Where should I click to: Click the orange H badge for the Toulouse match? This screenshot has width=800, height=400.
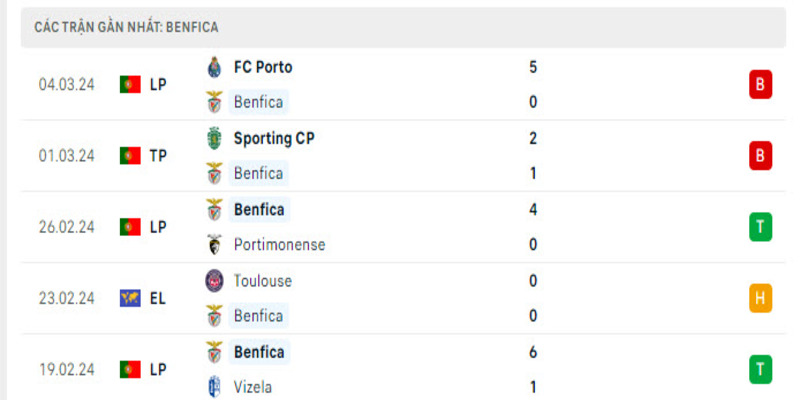(760, 298)
